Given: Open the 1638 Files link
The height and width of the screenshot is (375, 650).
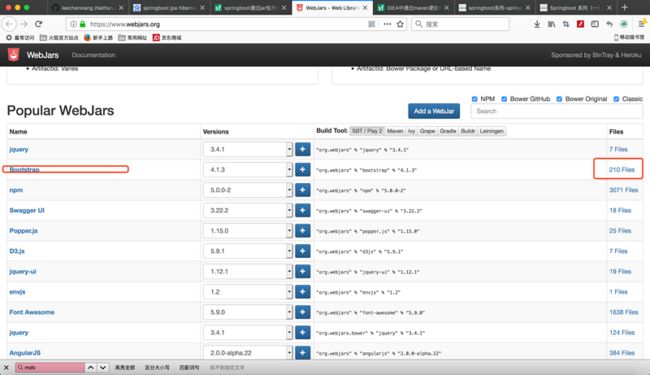Looking at the screenshot, I should [623, 312].
